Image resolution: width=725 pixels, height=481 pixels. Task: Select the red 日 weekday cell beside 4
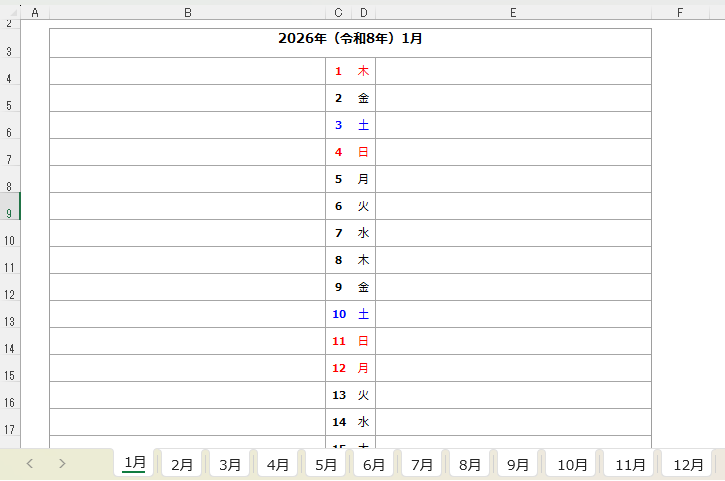(x=363, y=152)
